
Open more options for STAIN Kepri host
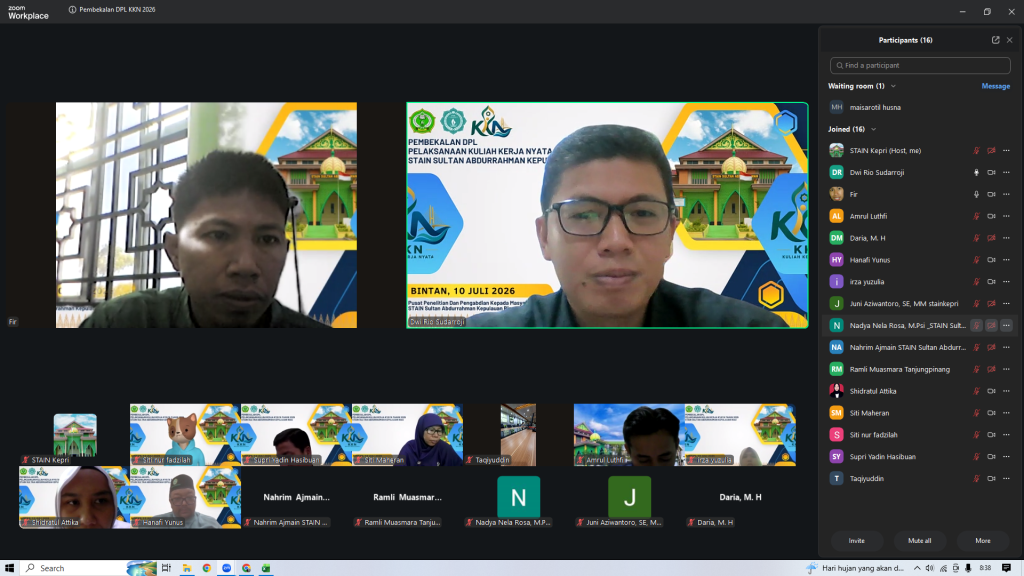1006,151
